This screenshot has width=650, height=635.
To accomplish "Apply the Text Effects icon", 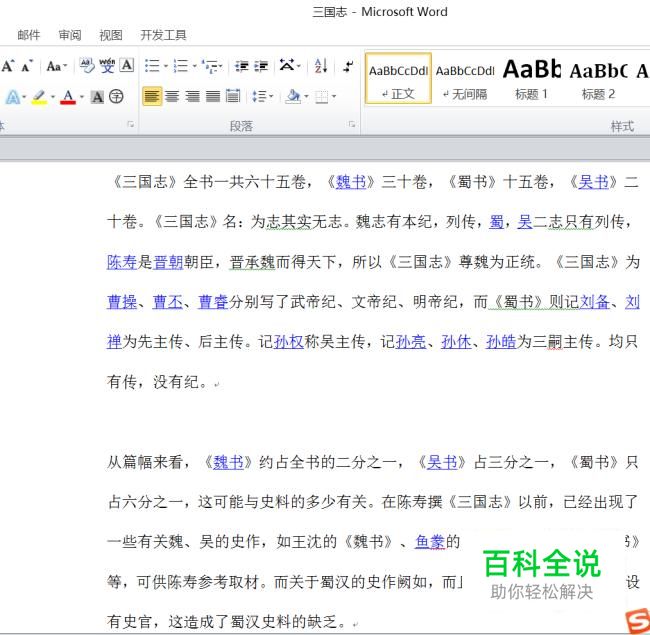I will pos(13,97).
